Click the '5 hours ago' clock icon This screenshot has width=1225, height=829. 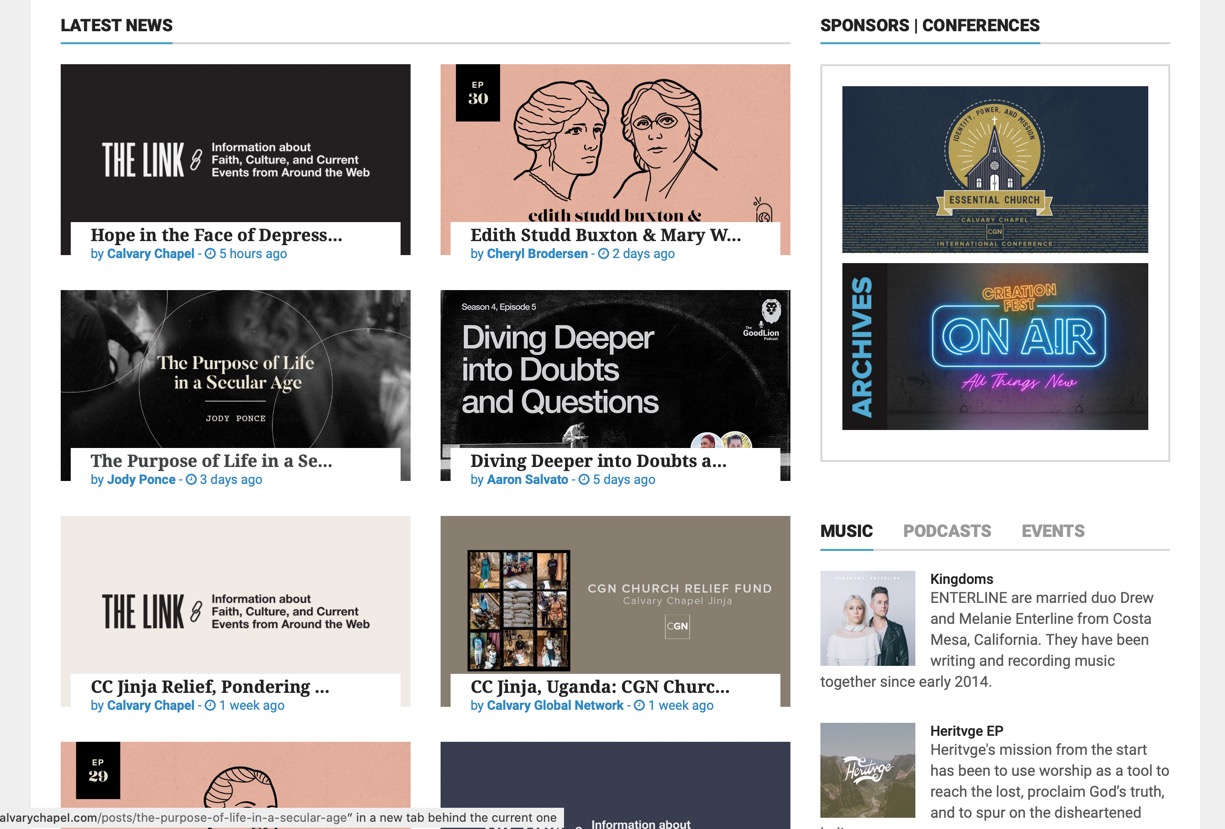click(x=210, y=254)
